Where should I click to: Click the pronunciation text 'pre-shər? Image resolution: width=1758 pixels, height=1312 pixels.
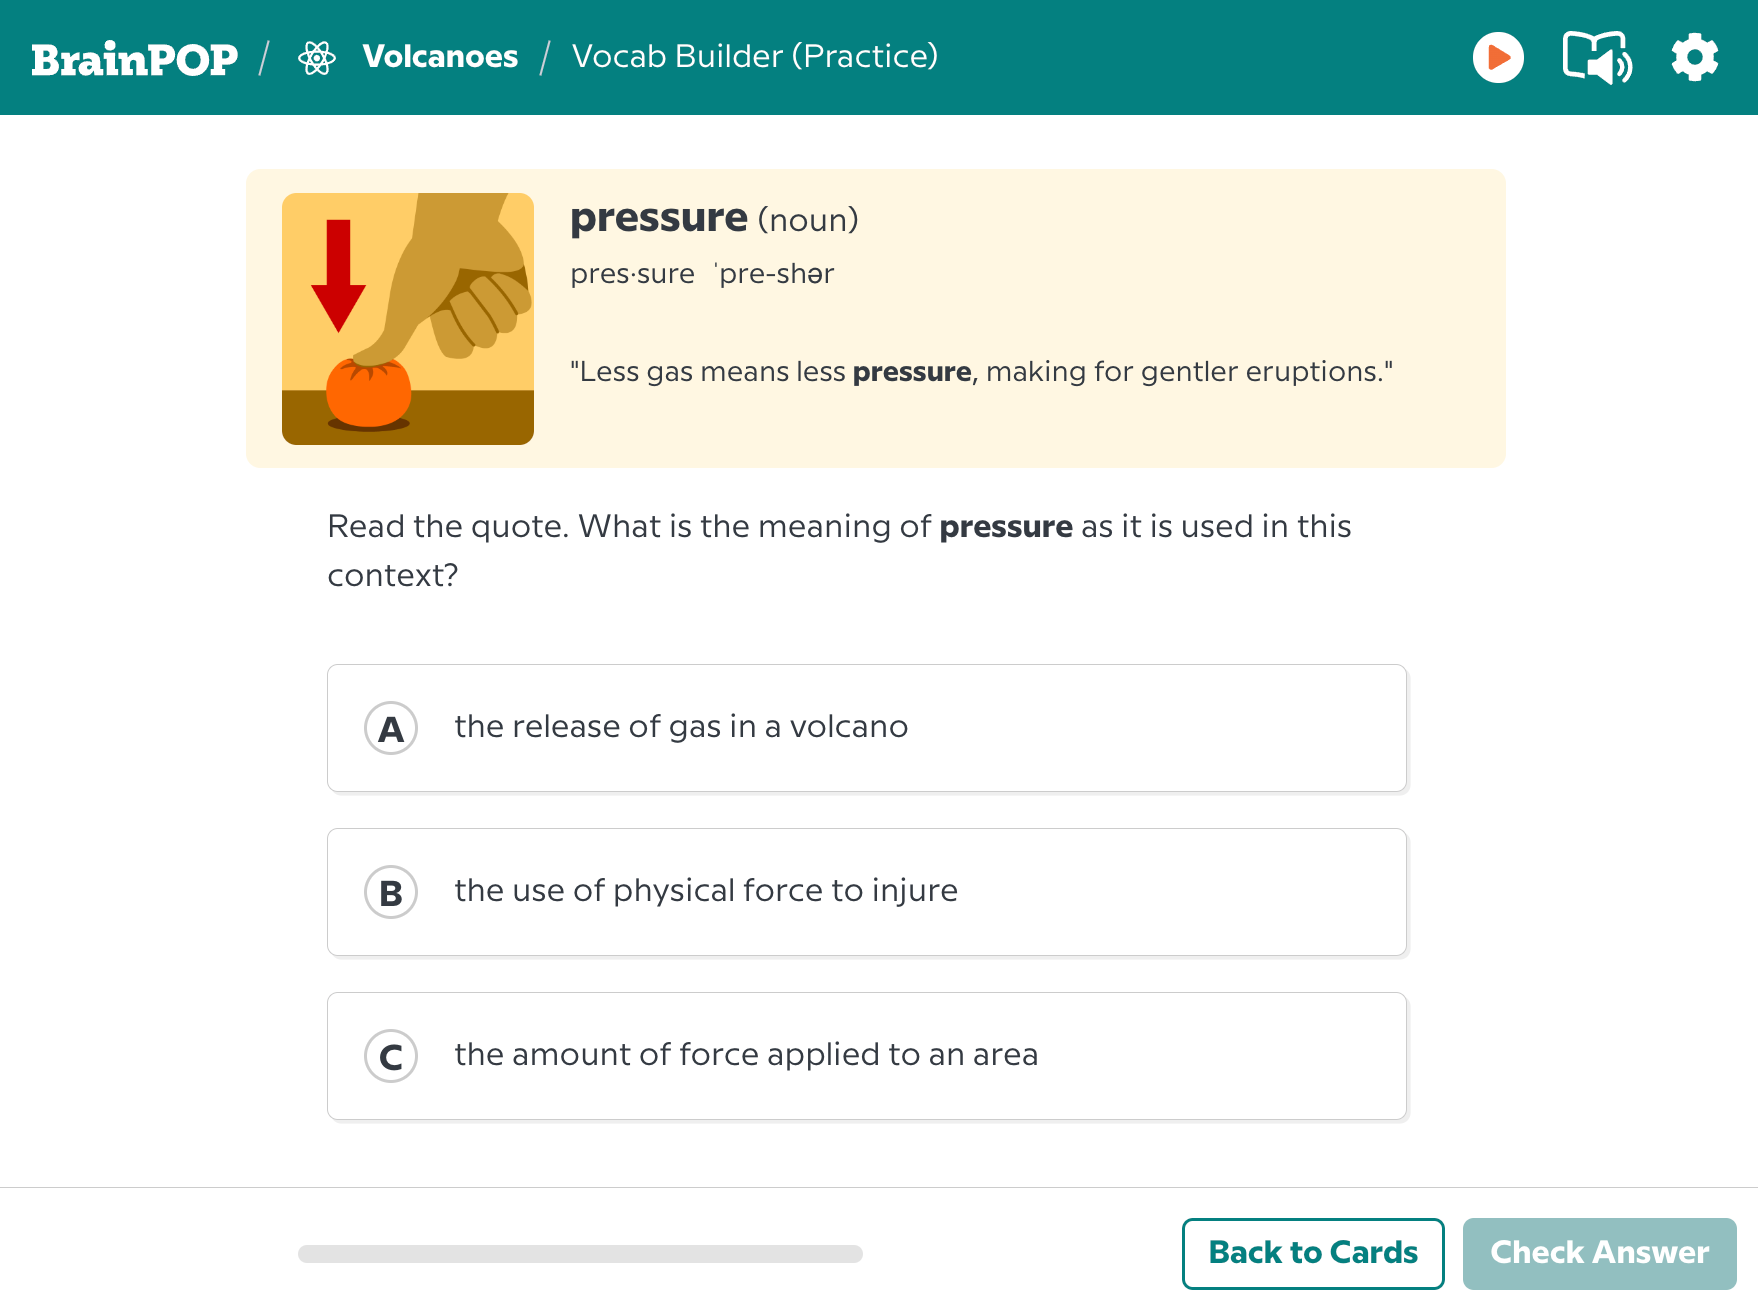[x=775, y=274]
